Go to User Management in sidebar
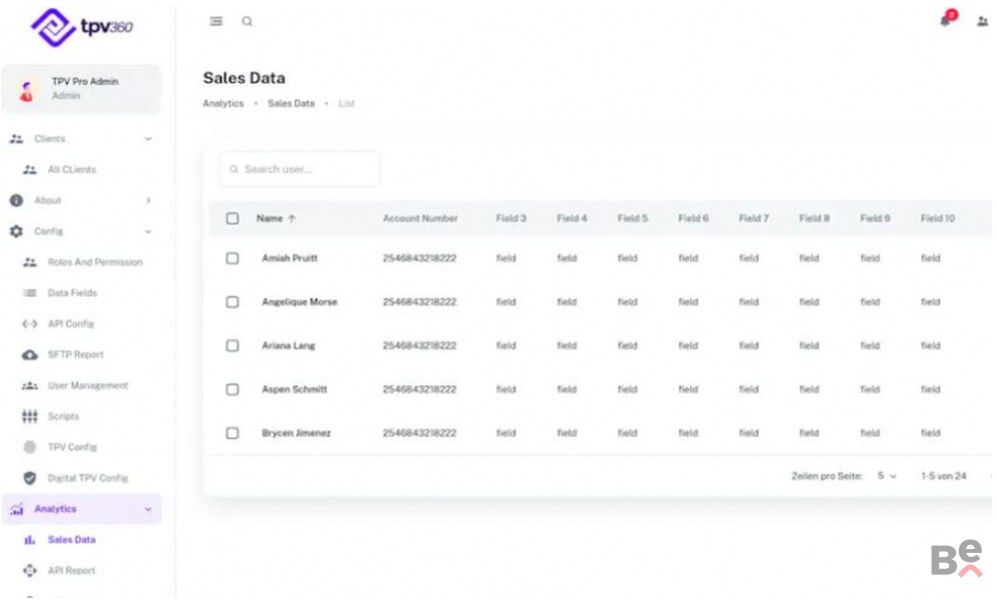997x600 pixels. (88, 385)
